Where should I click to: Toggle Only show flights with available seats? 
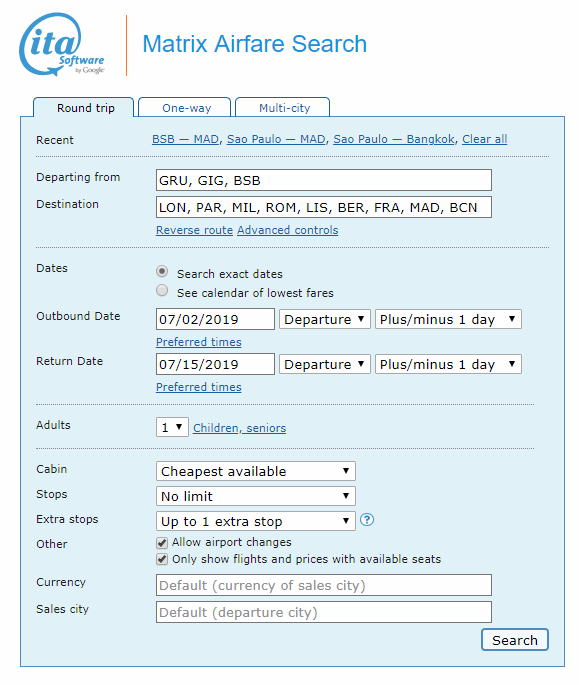162,560
